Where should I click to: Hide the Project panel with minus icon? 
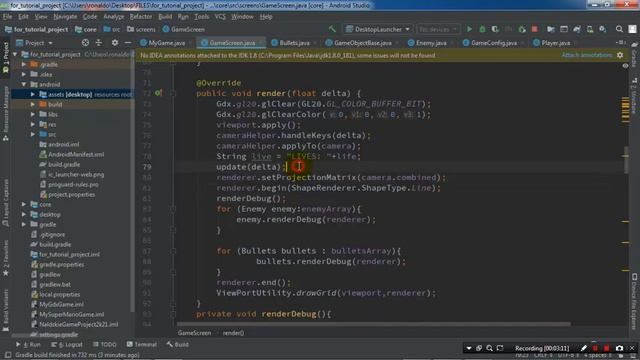coord(128,42)
